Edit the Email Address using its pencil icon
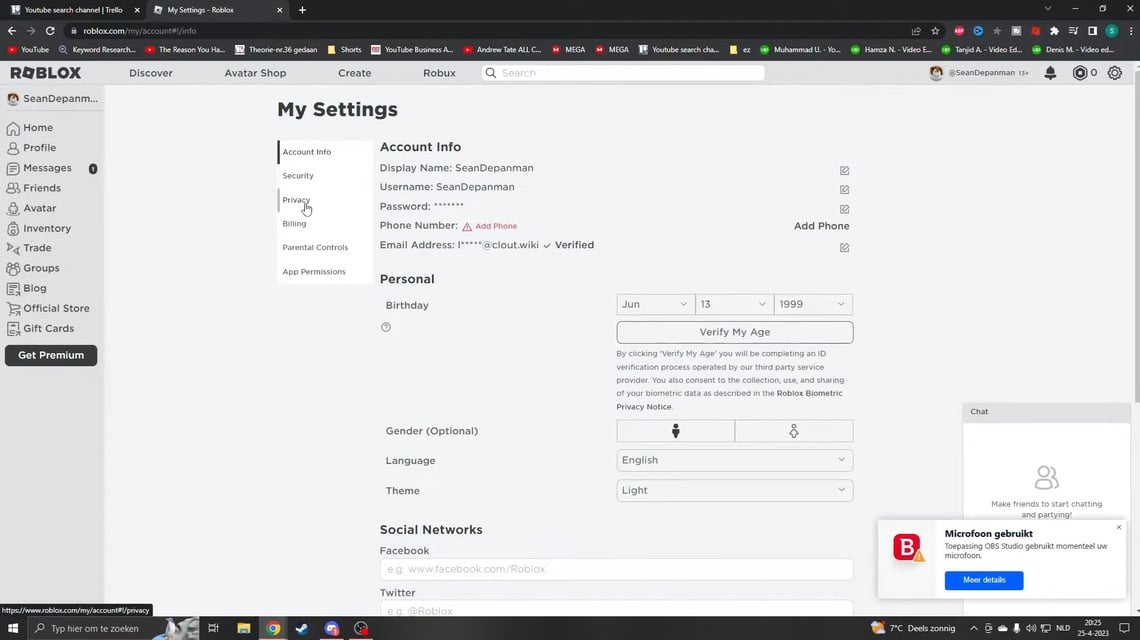The image size is (1140, 640). 844,247
